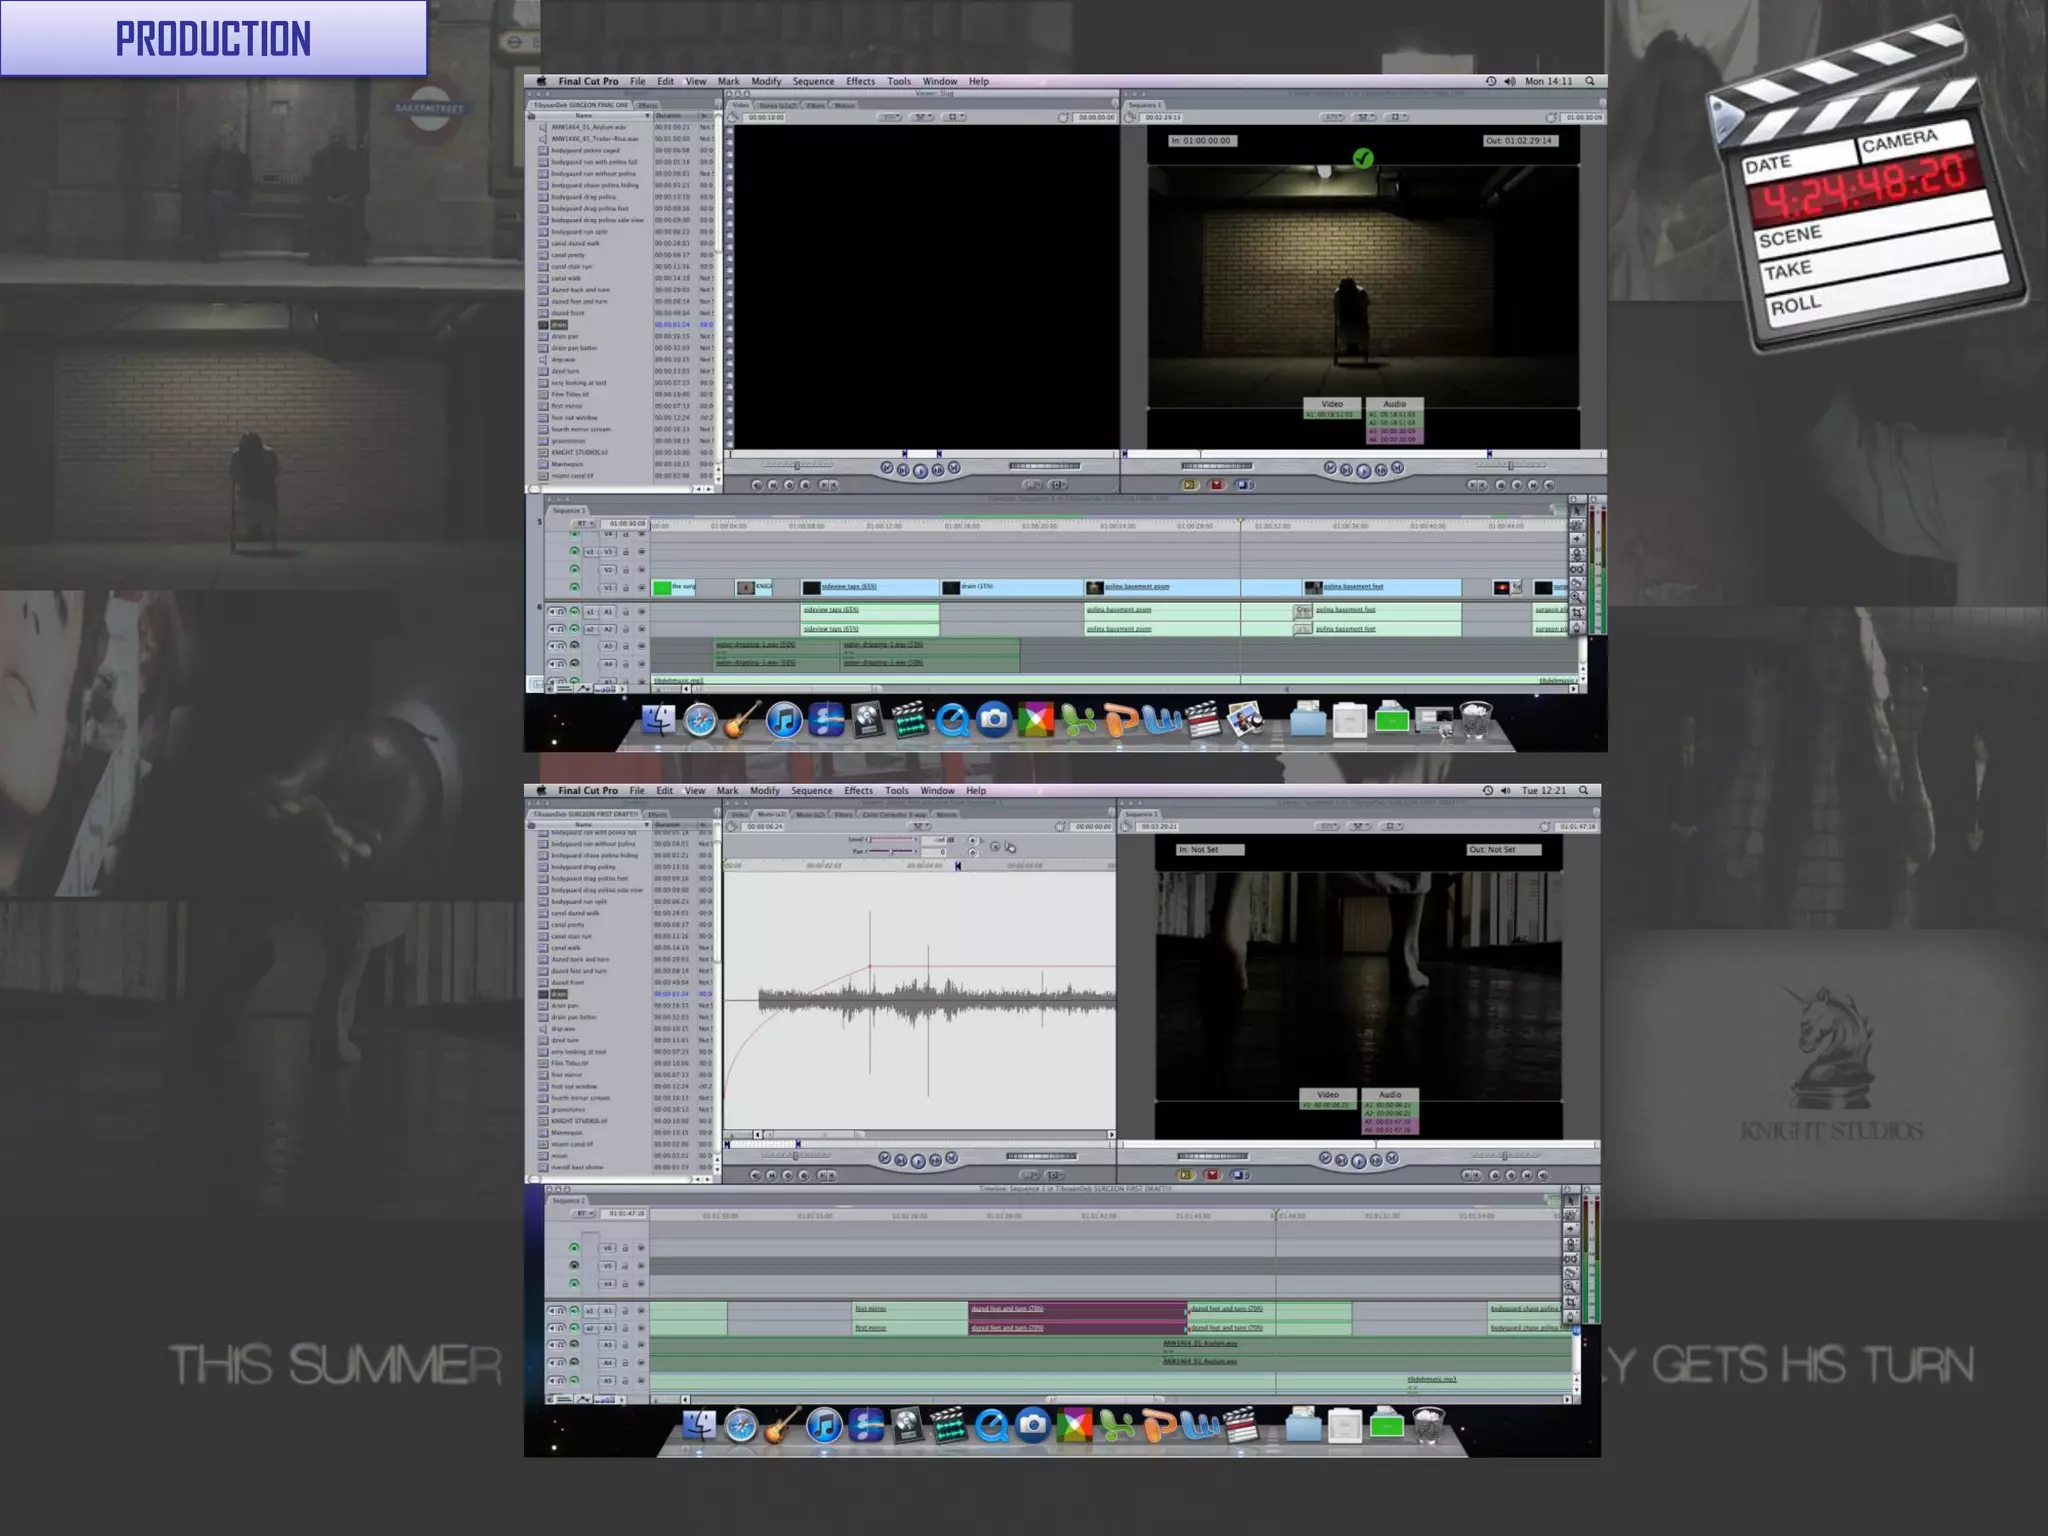Screen dimensions: 2048x1536
Task: Select the Crop tool in upper tool palette
Action: tap(1577, 612)
